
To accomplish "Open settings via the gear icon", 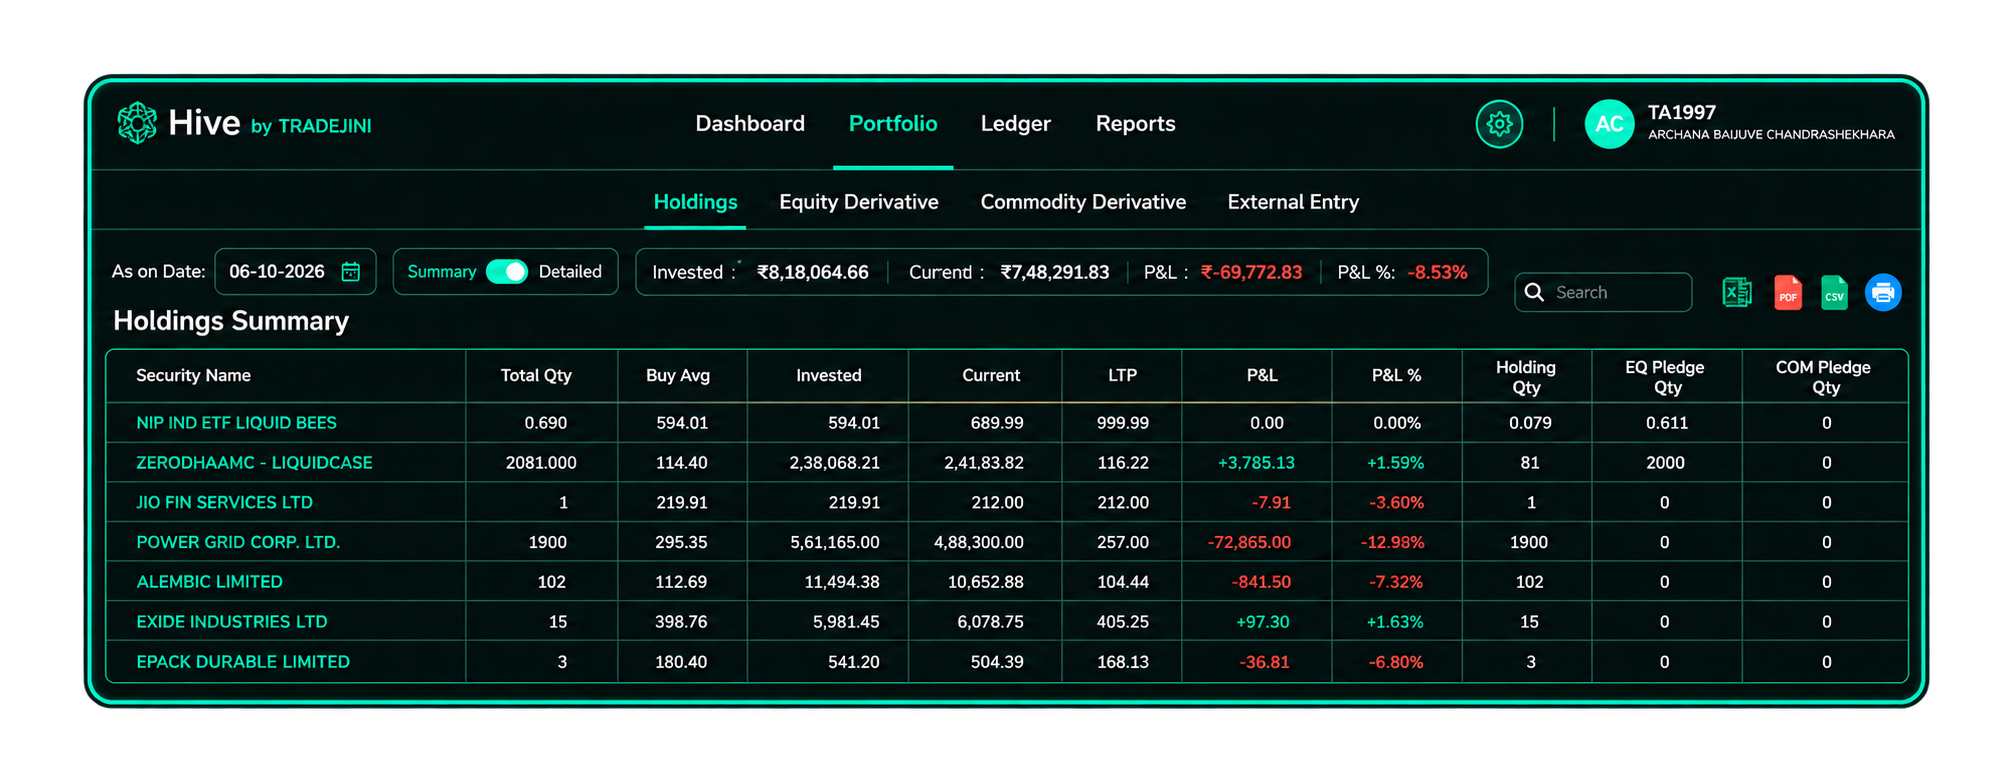I will [x=1499, y=124].
